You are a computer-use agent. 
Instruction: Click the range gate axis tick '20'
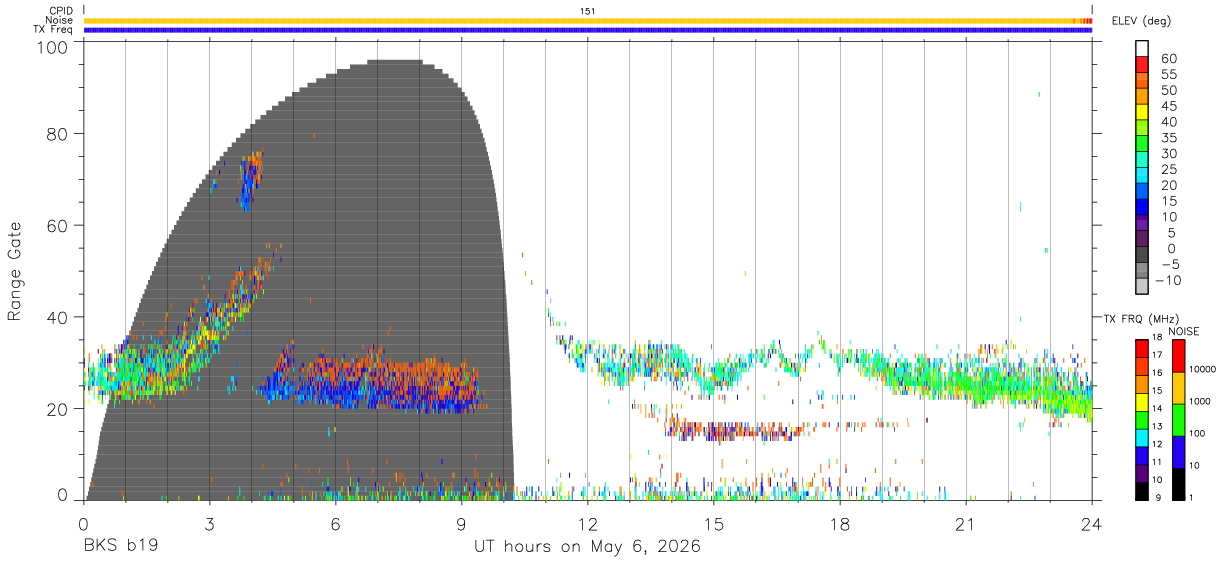[x=58, y=409]
